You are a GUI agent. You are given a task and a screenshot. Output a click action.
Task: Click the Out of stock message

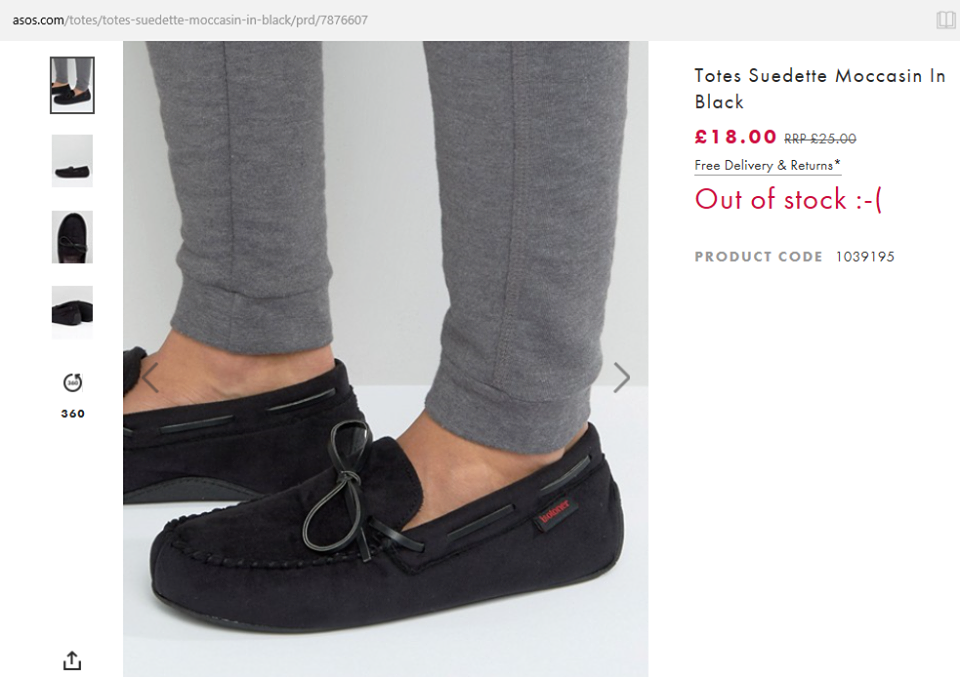[788, 199]
